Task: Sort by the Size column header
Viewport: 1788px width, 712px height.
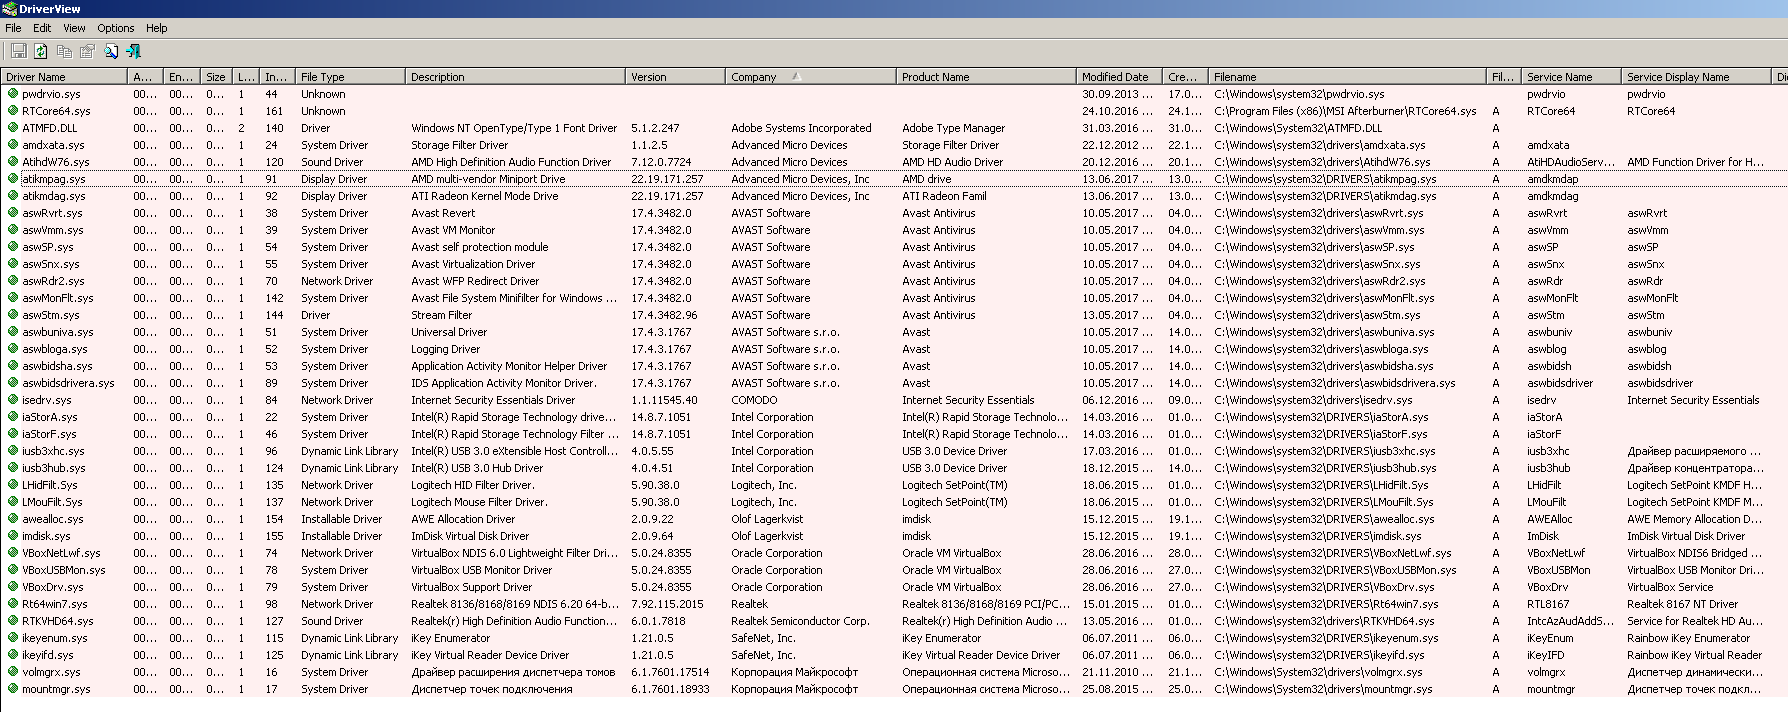Action: [216, 77]
